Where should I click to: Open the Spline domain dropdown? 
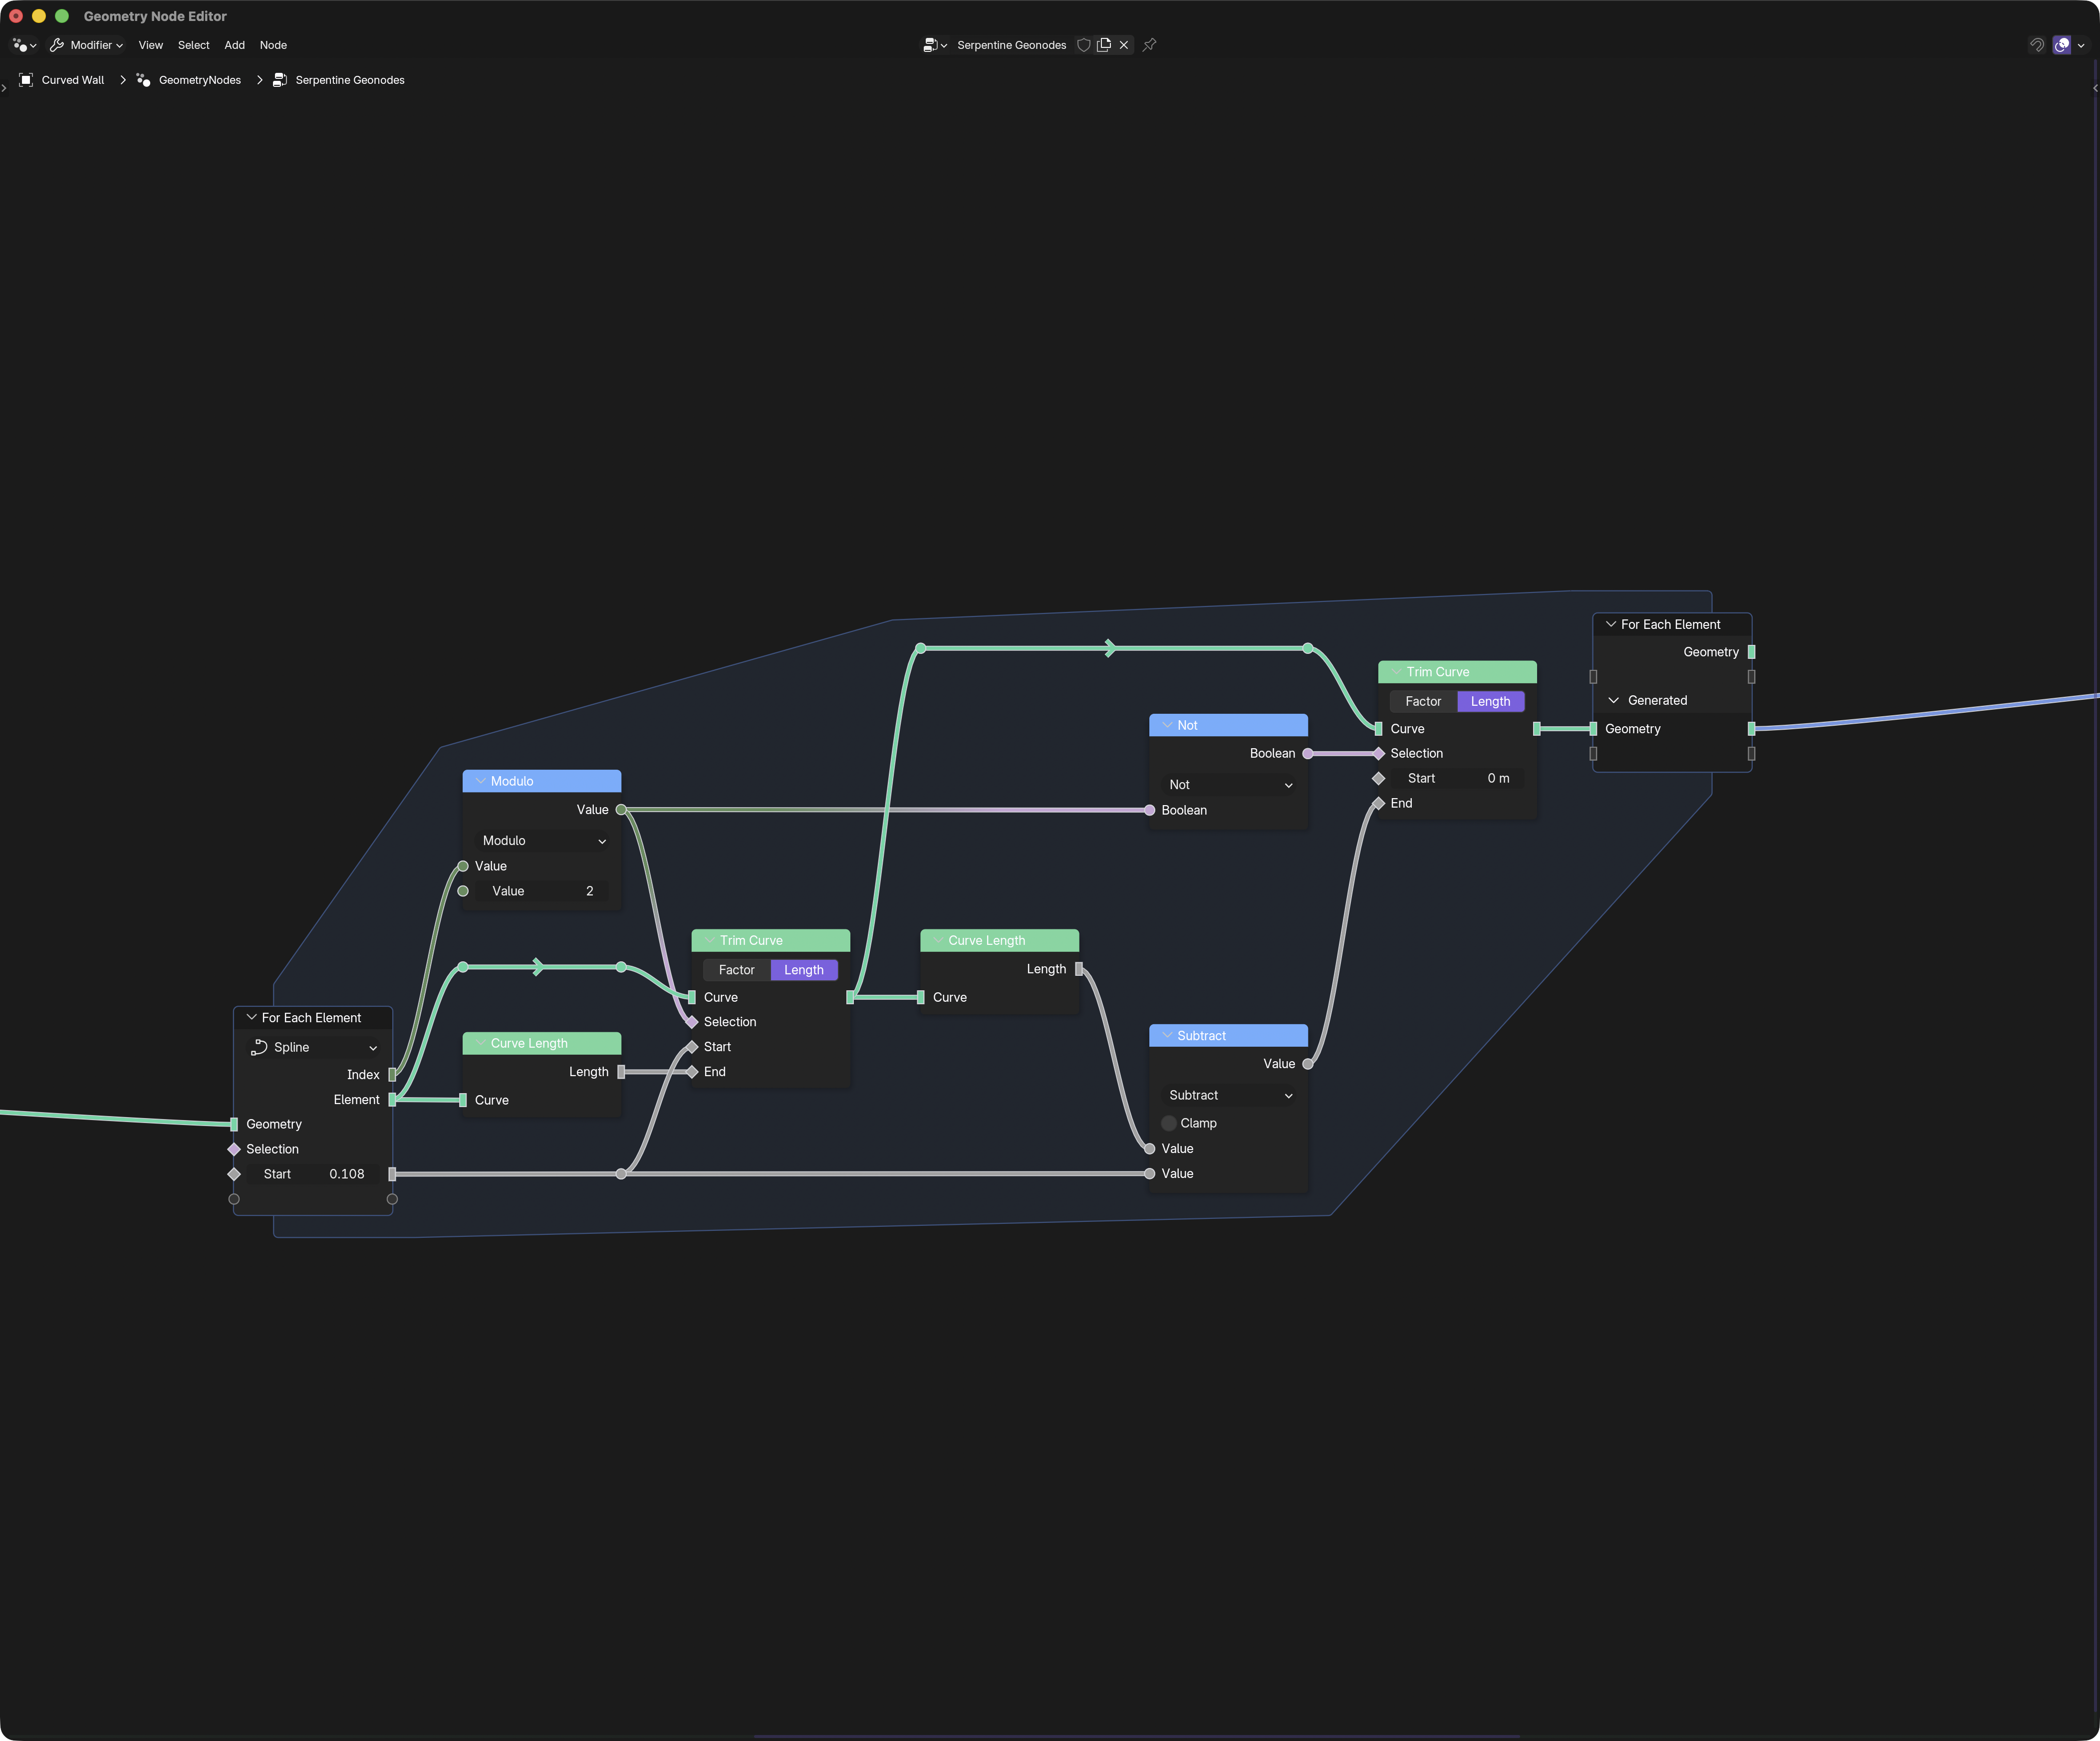click(314, 1047)
